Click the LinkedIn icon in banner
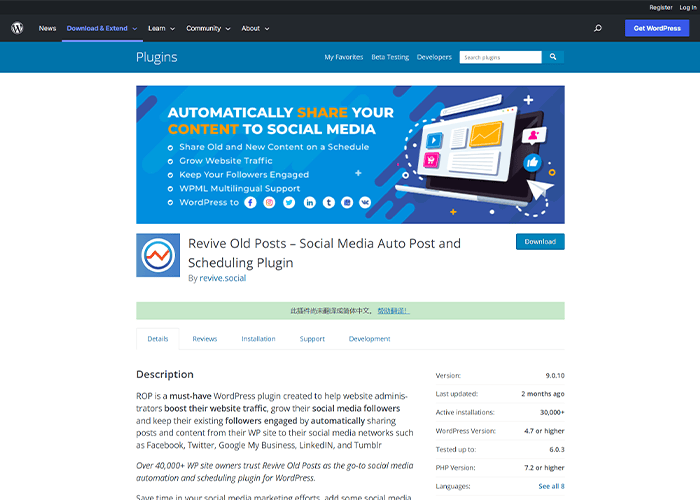This screenshot has height=500, width=700. point(309,203)
